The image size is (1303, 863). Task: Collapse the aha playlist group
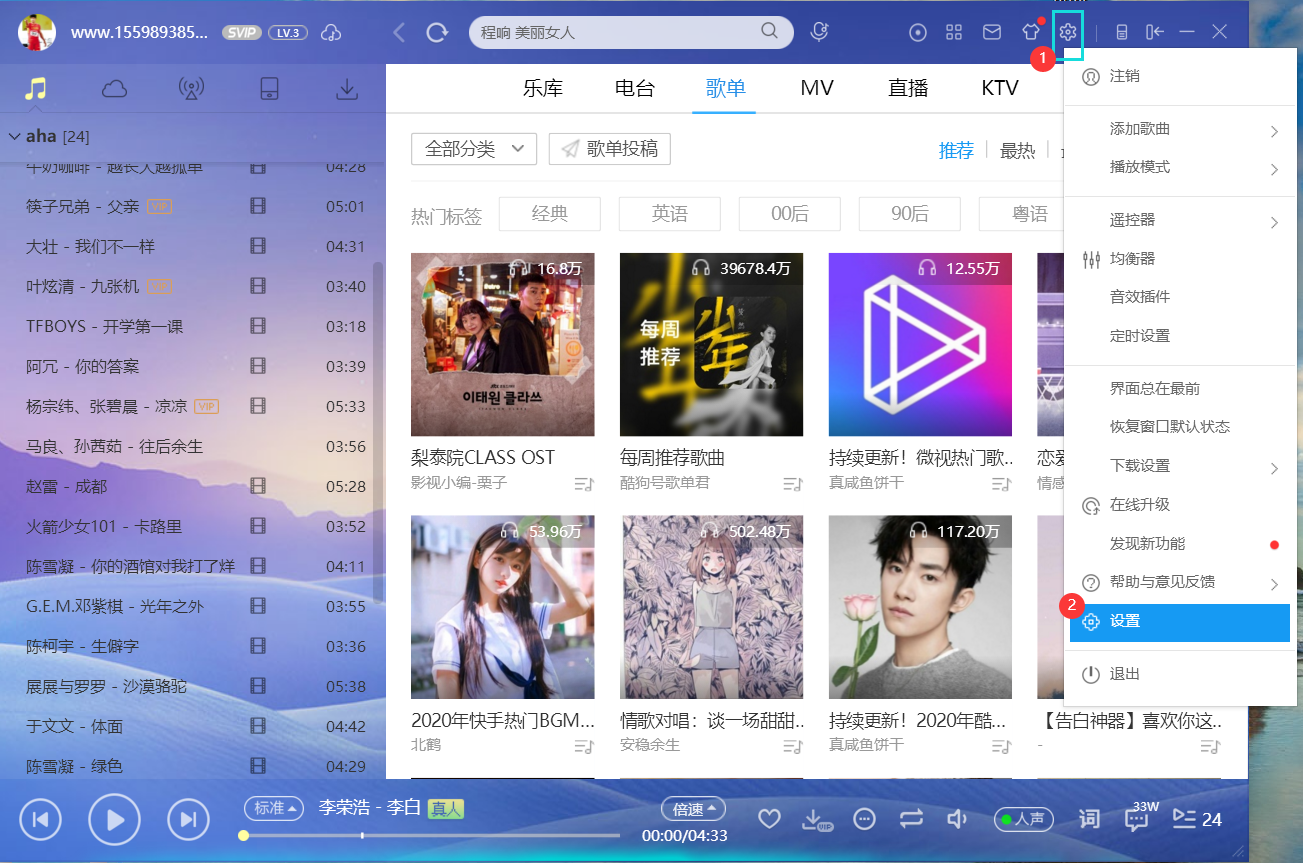tap(14, 136)
